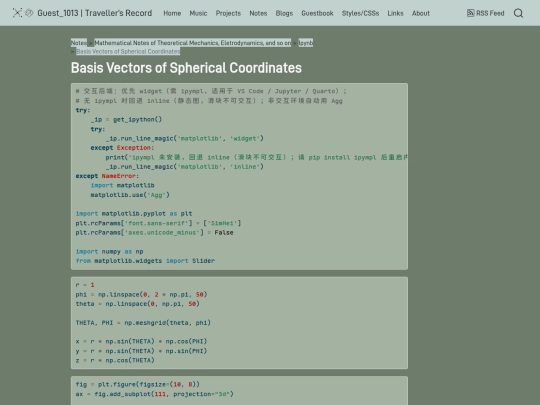This screenshot has height=405, width=540.
Task: Go to the Home menu item
Action: coord(172,13)
